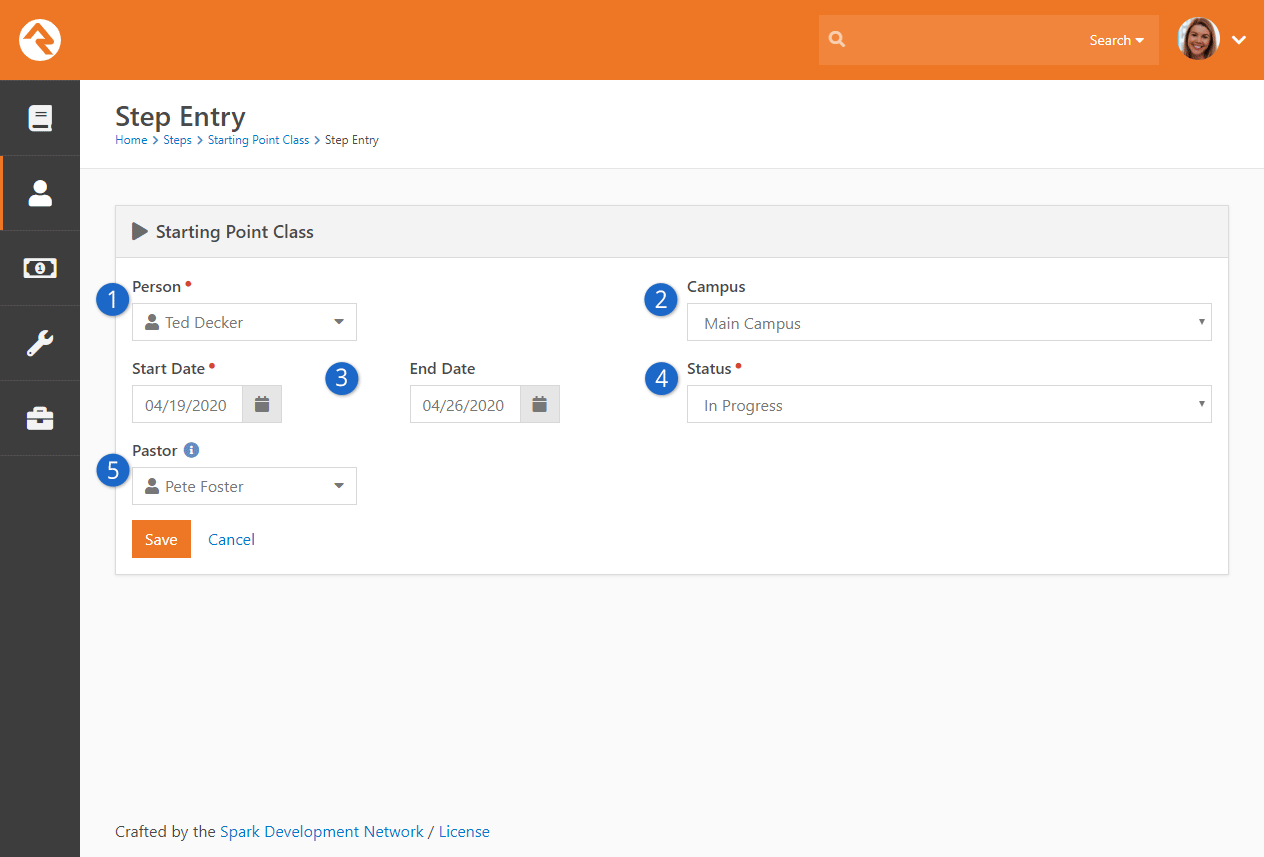Click the user profile avatar photo
This screenshot has width=1264, height=857.
(1199, 40)
